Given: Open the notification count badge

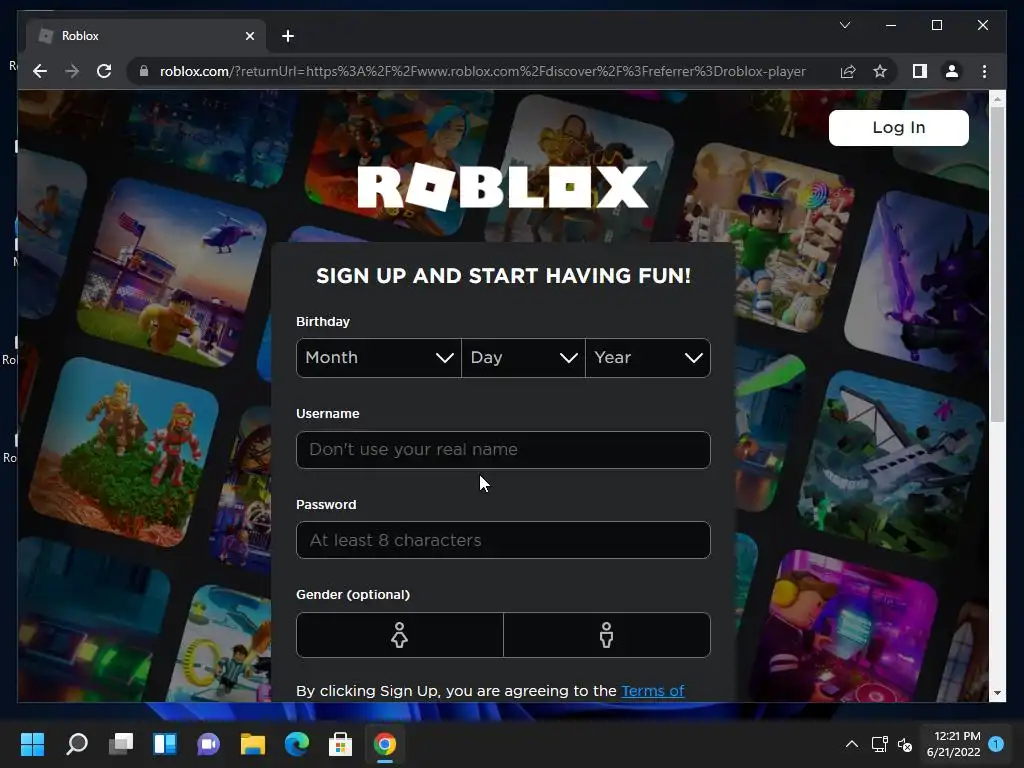Looking at the screenshot, I should point(996,744).
